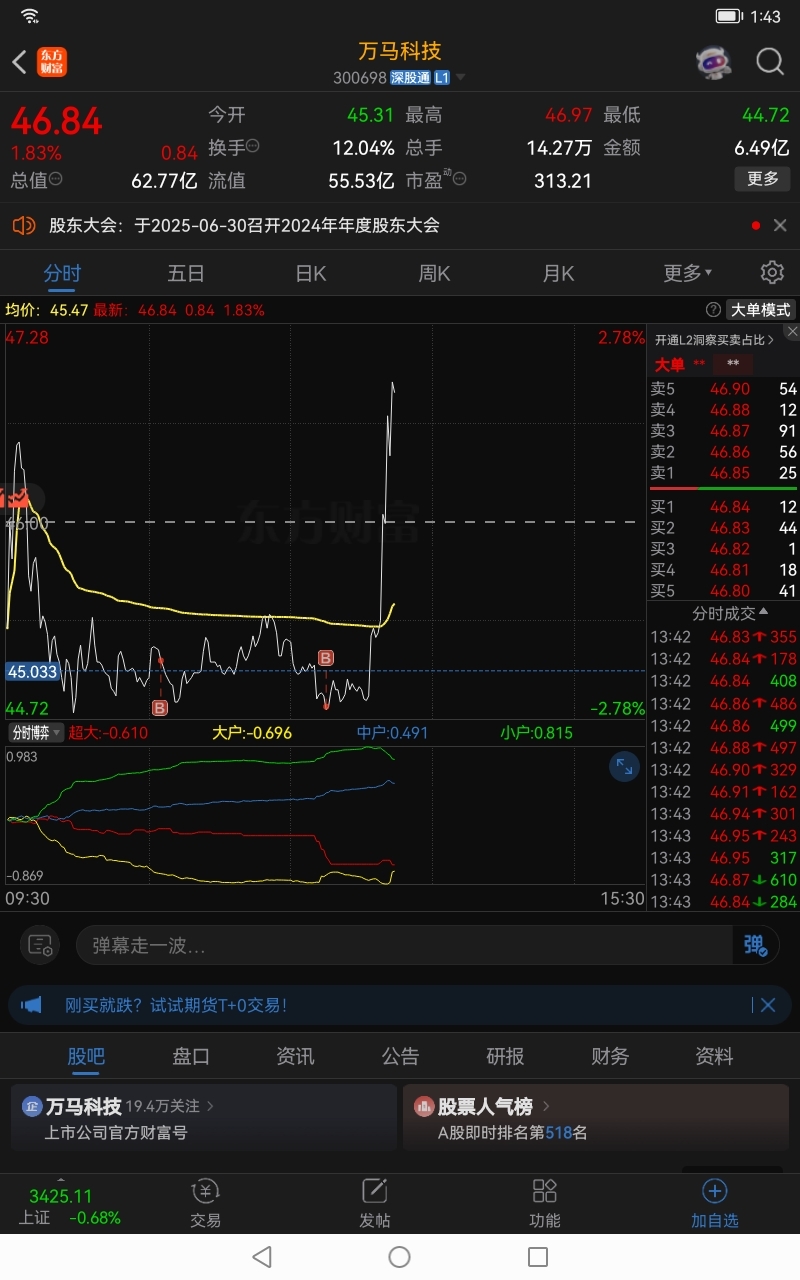This screenshot has height=1280, width=800.
Task: Expand 股票人气榜 chevron
Action: click(x=546, y=1107)
